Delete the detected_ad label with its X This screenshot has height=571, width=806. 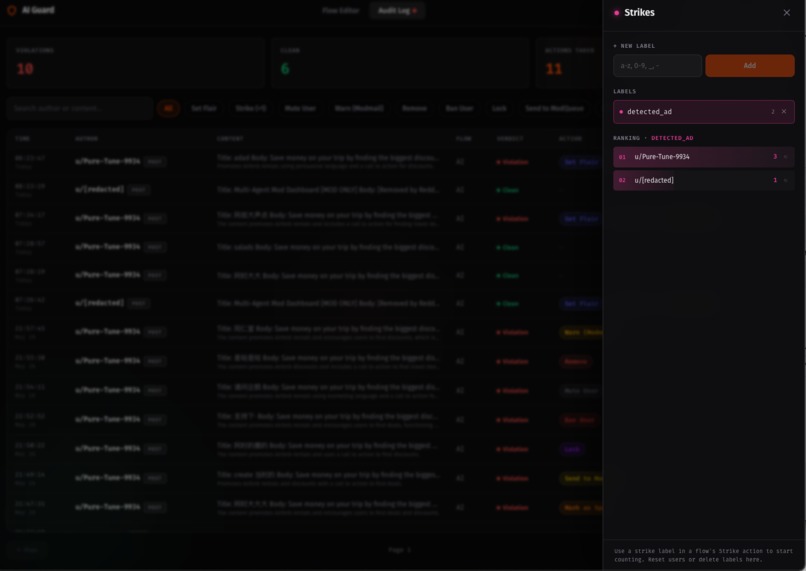coord(784,112)
